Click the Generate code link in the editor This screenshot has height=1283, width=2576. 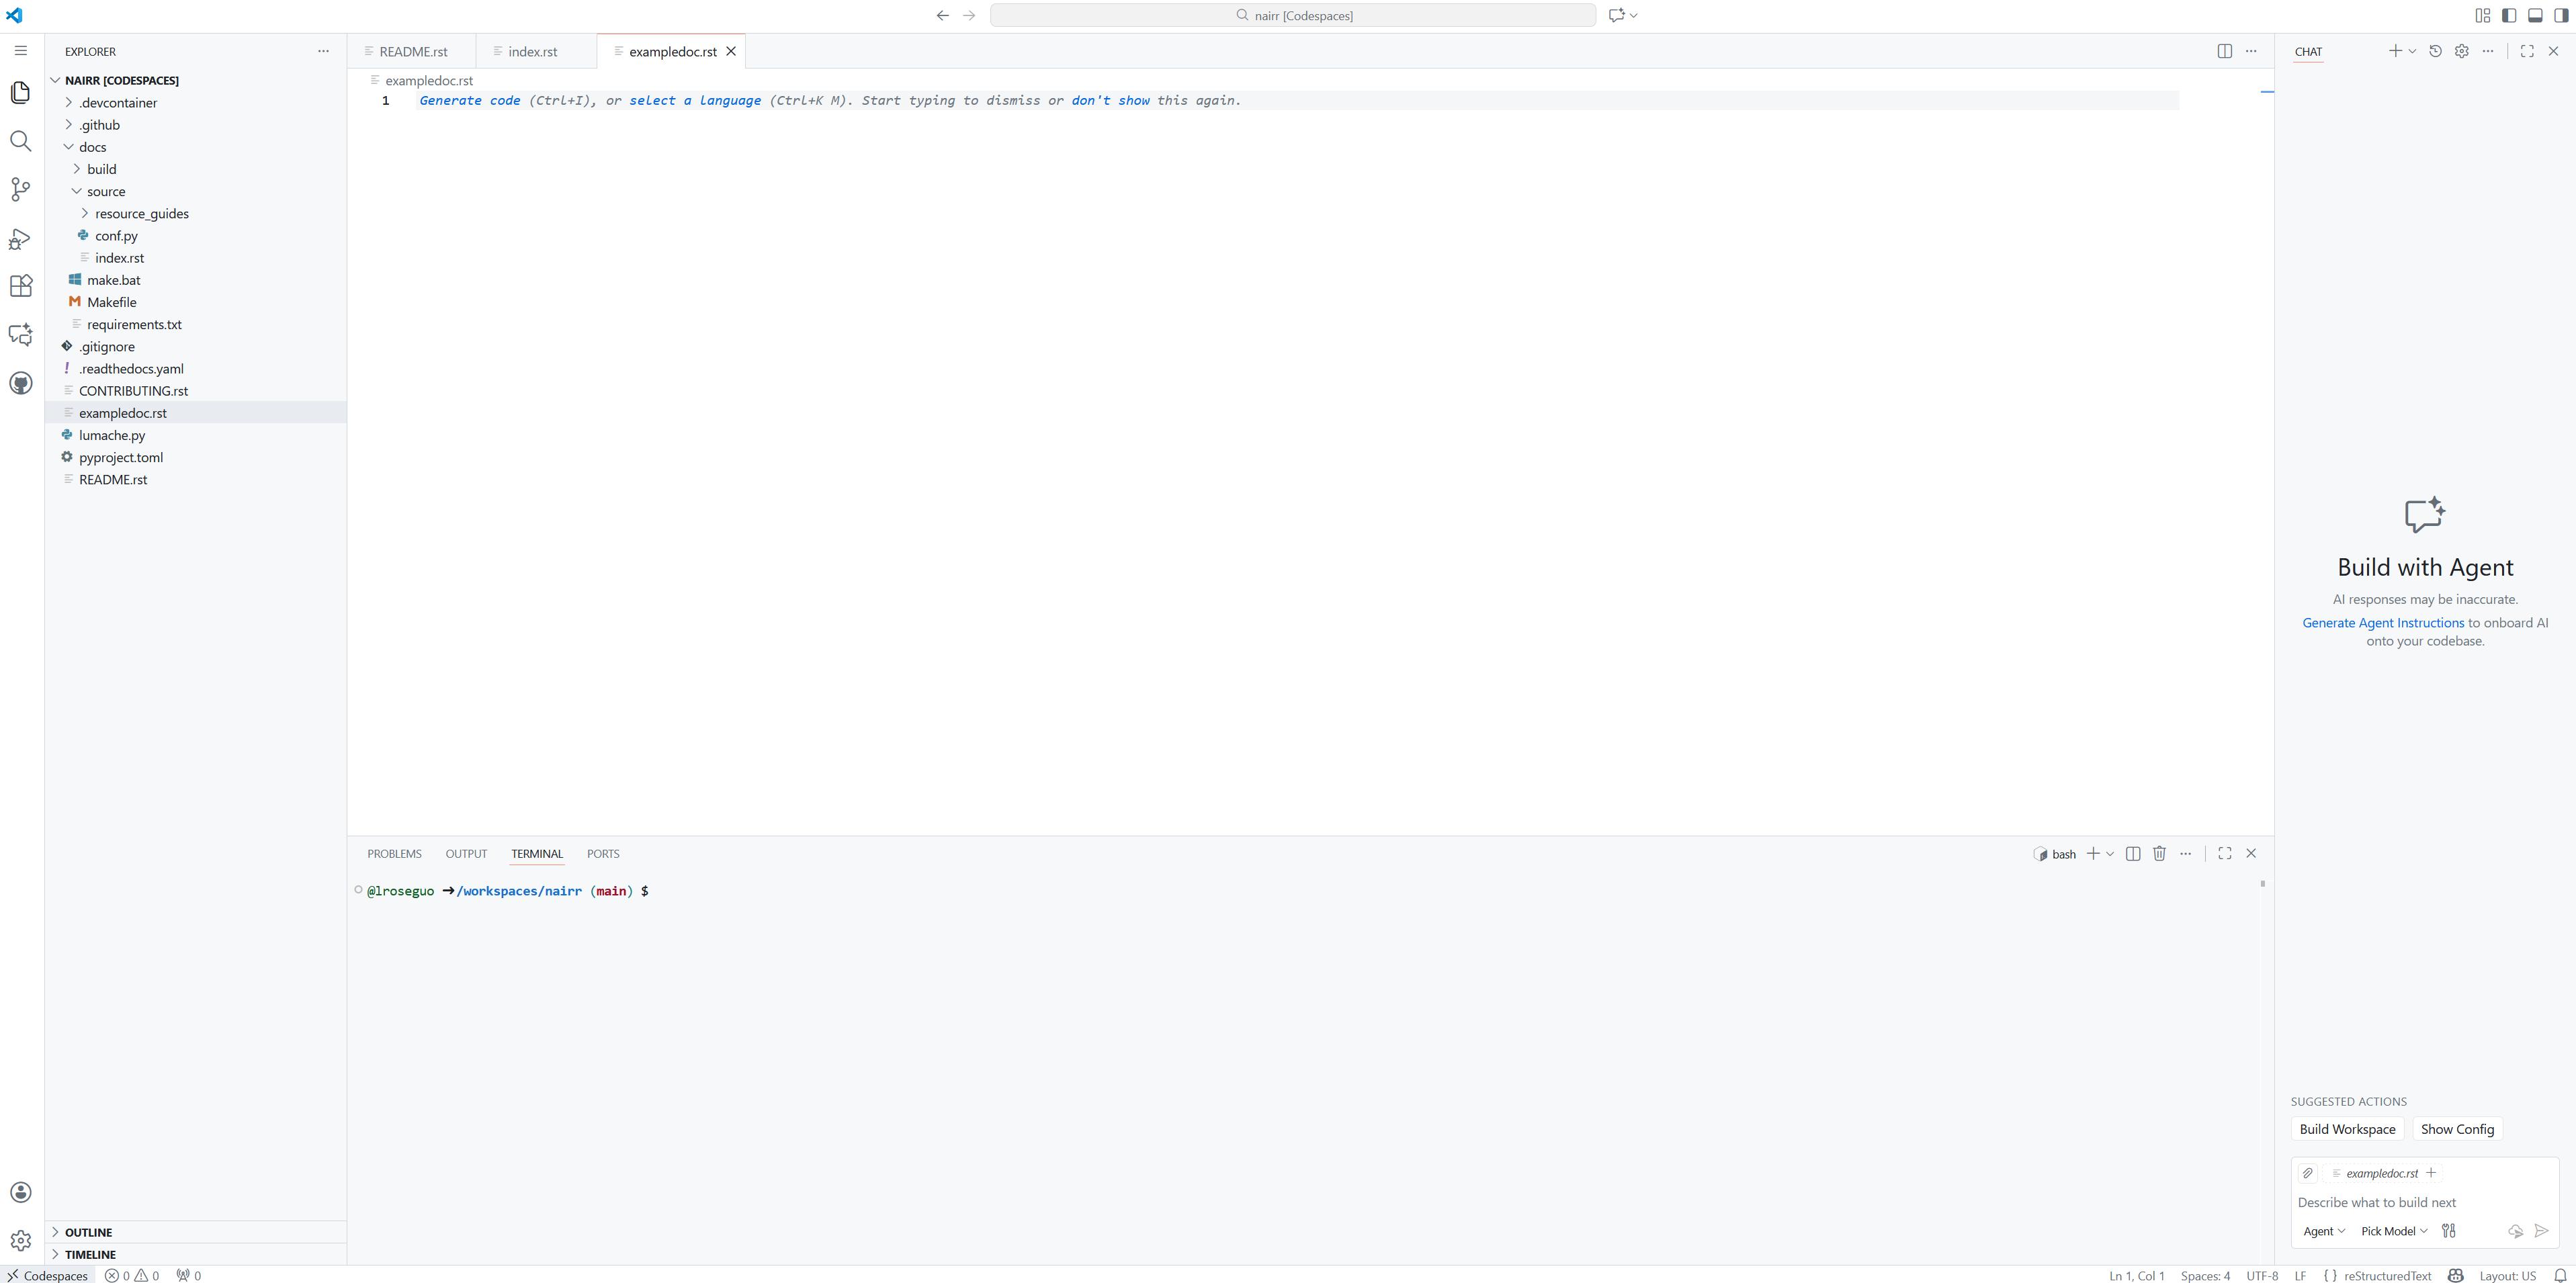(470, 100)
